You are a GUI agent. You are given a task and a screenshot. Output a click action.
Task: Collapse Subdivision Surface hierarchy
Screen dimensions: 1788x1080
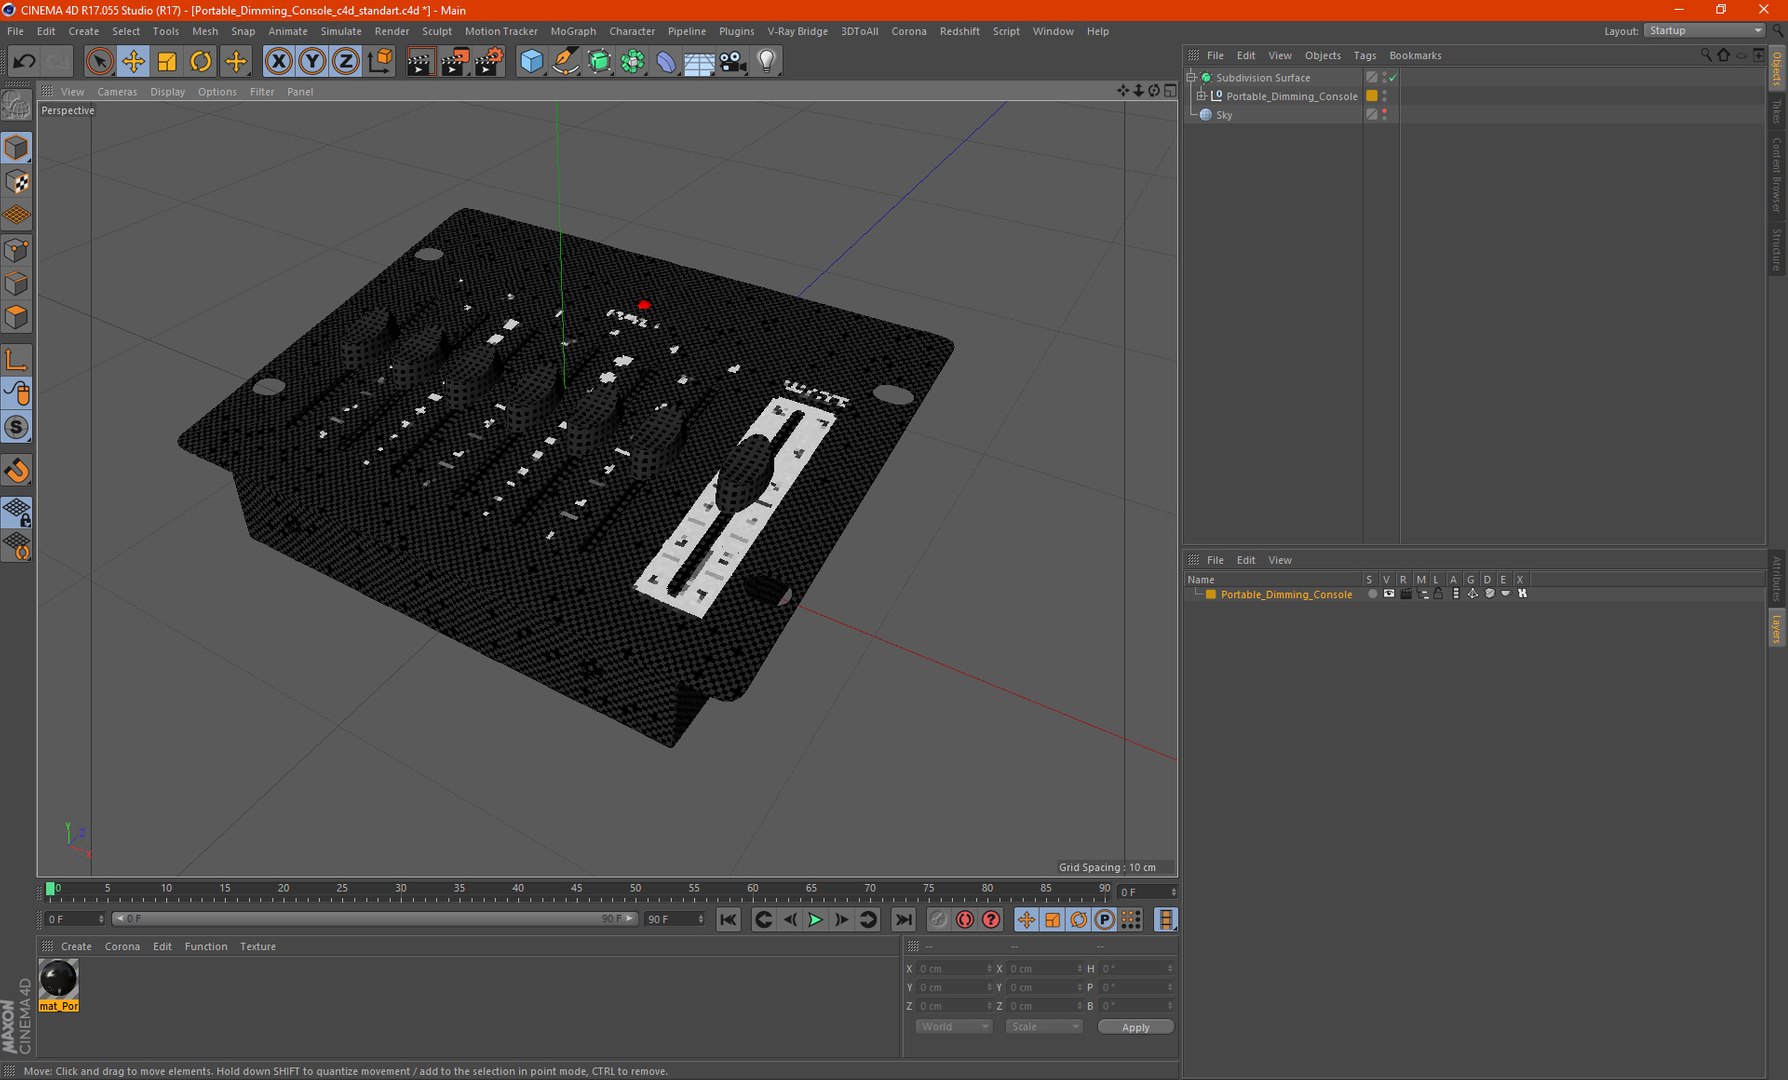click(1192, 77)
